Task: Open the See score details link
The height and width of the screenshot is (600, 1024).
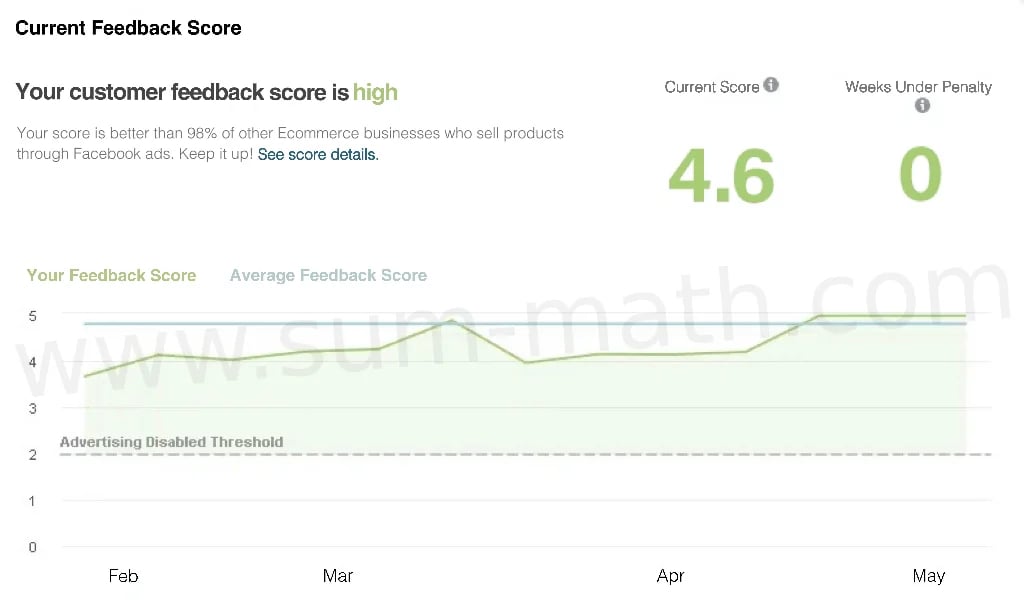Action: point(318,155)
